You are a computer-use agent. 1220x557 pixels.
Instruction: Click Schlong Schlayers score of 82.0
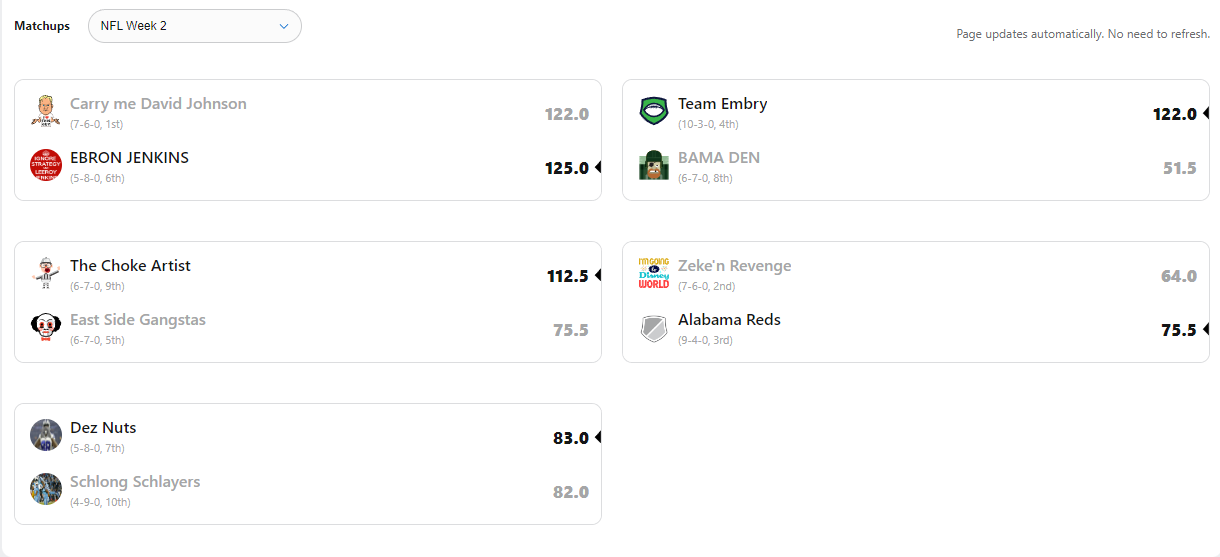coord(571,492)
